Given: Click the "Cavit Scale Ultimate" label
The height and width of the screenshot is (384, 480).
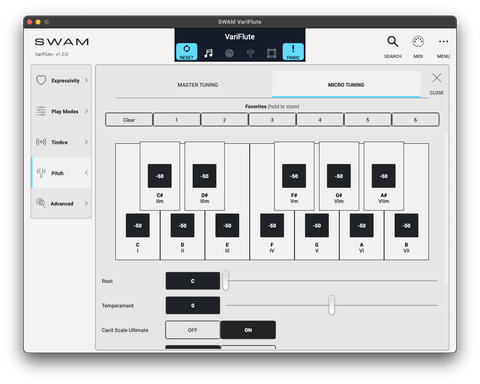Looking at the screenshot, I should pos(125,330).
